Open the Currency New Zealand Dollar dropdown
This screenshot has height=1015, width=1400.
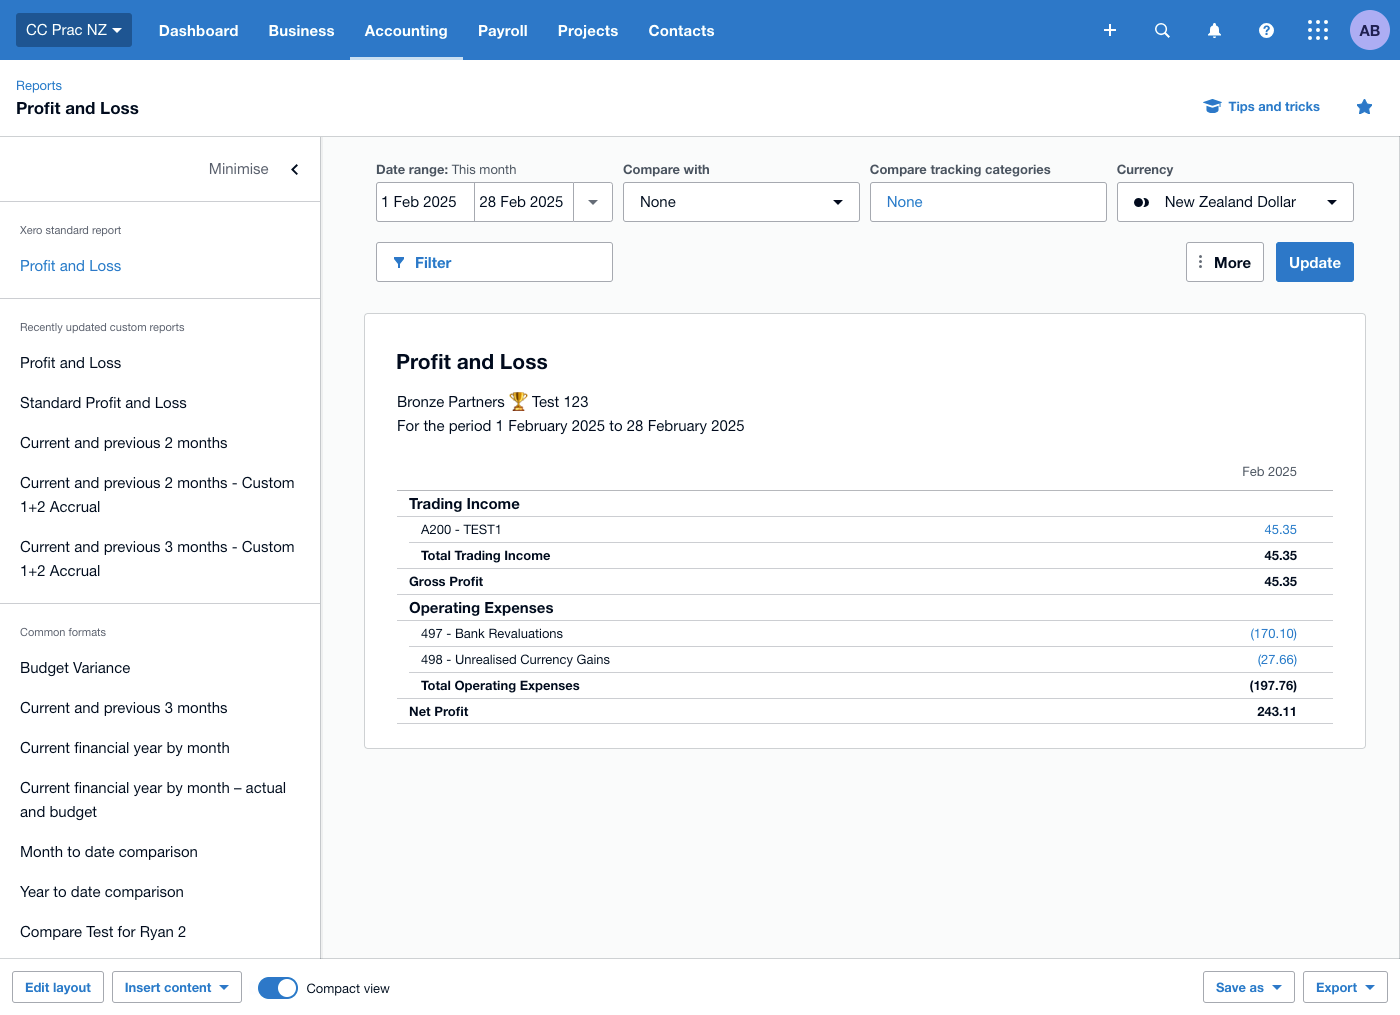(1235, 202)
